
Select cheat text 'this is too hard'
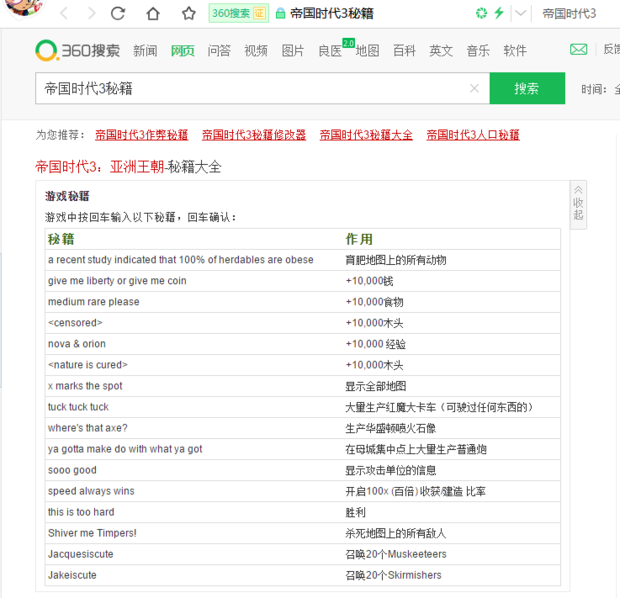coord(81,512)
